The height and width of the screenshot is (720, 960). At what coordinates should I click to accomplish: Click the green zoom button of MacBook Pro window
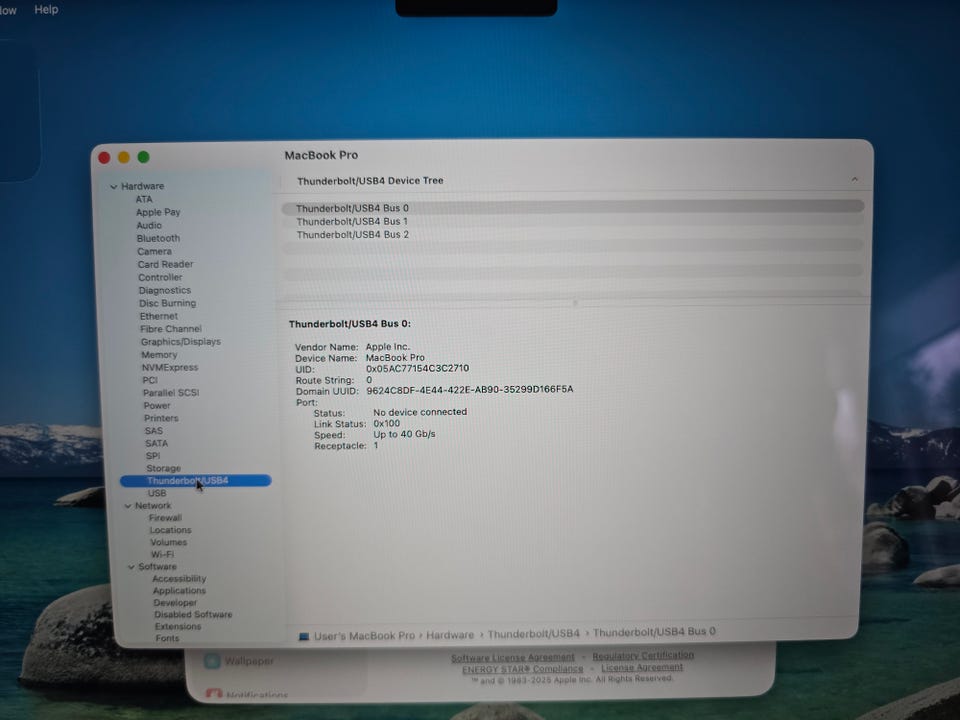click(x=143, y=157)
